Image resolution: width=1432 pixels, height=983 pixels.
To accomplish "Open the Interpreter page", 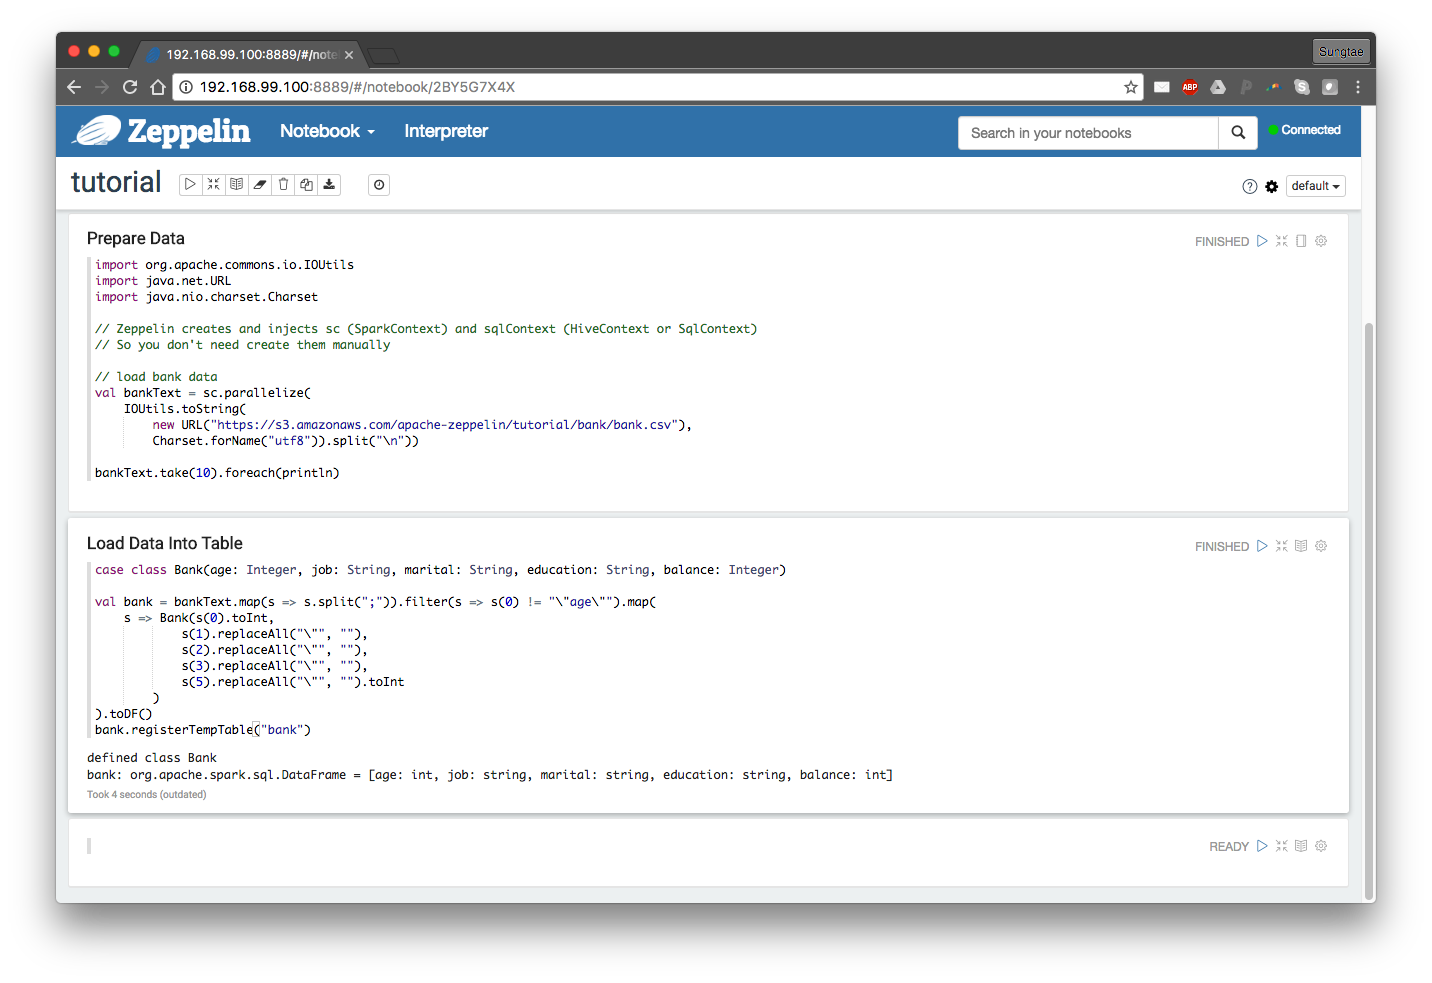I will coord(446,131).
